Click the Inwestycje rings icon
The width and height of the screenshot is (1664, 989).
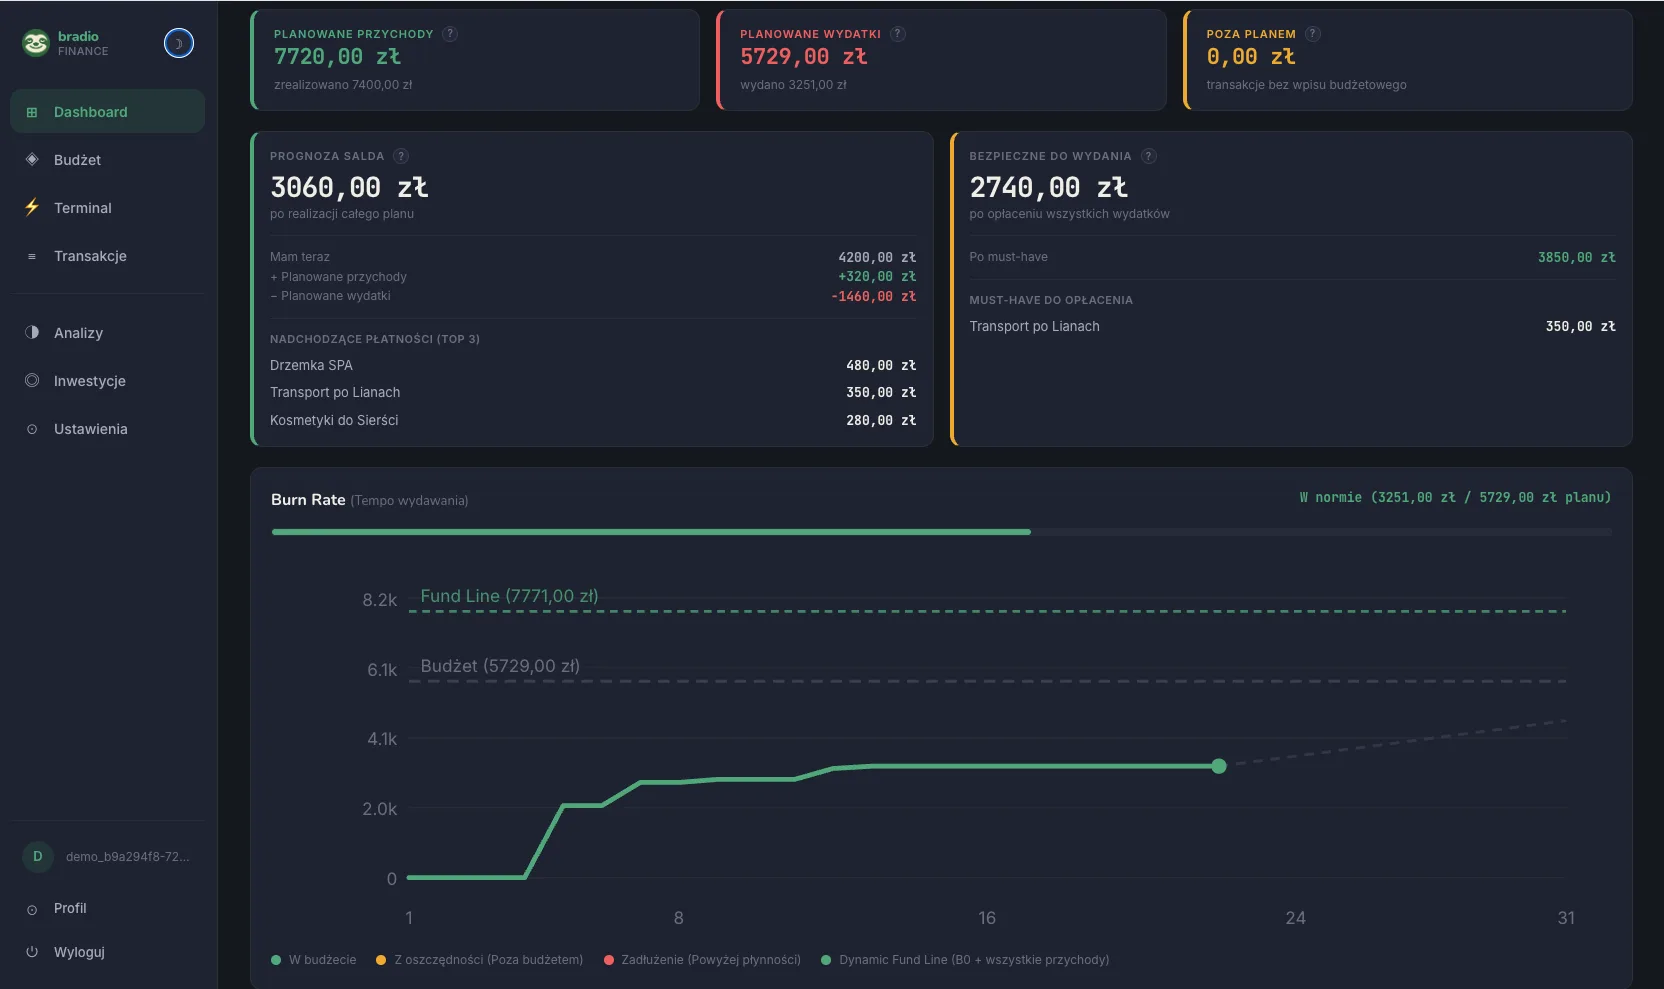tap(31, 381)
